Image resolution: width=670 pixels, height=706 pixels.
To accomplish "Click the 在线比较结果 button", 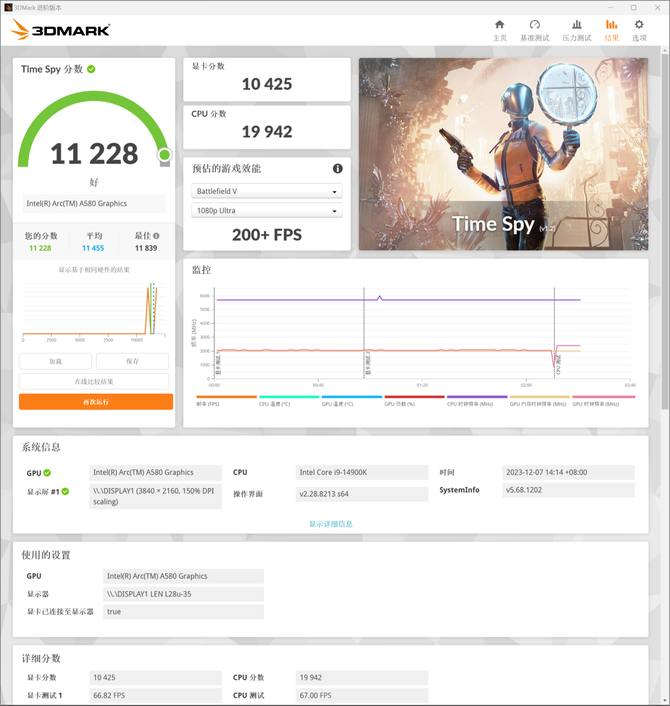I will coord(94,382).
